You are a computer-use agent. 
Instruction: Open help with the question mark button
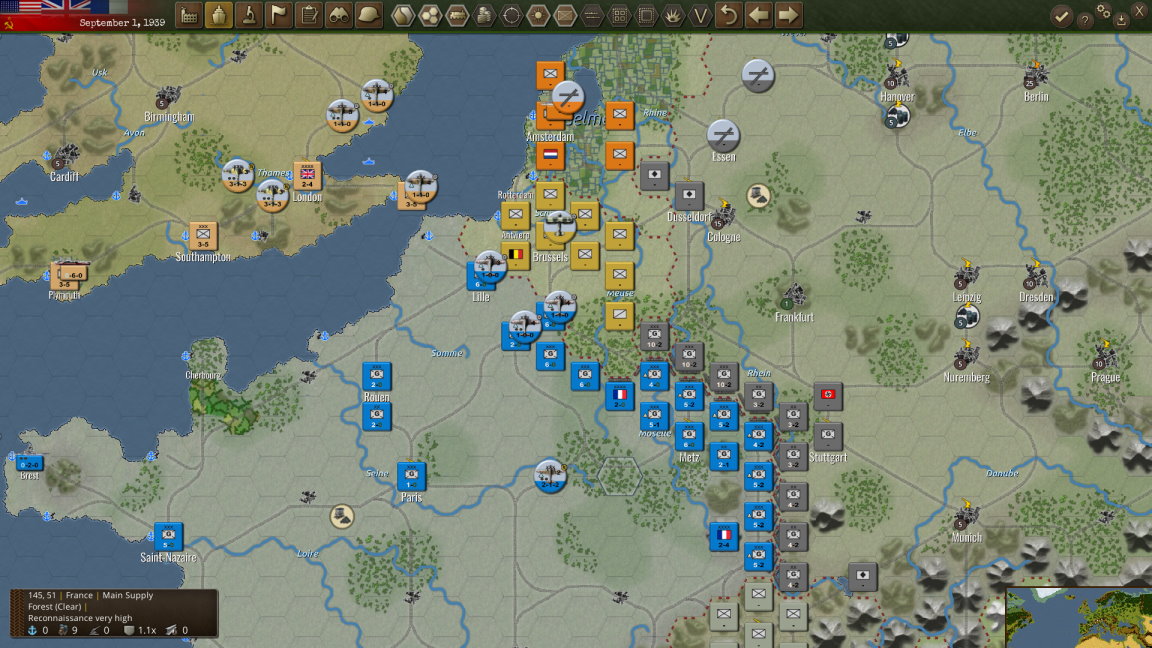coord(1084,21)
